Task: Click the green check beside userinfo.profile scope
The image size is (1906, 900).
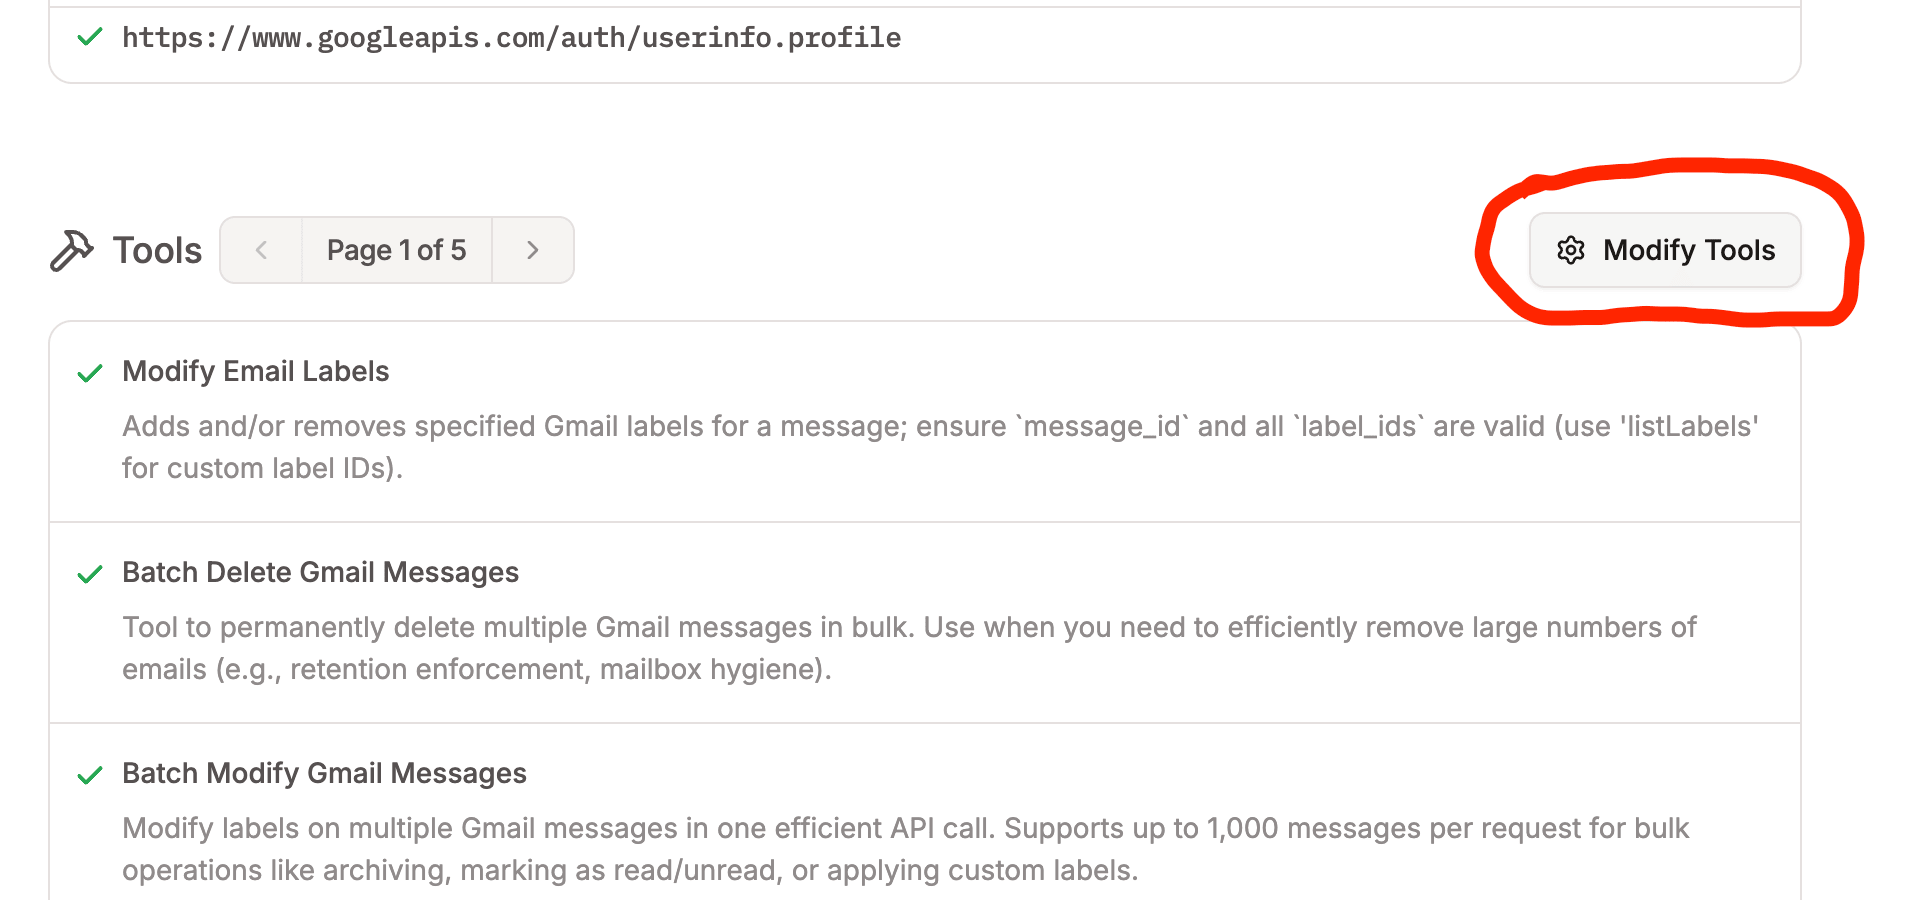Action: pos(89,38)
